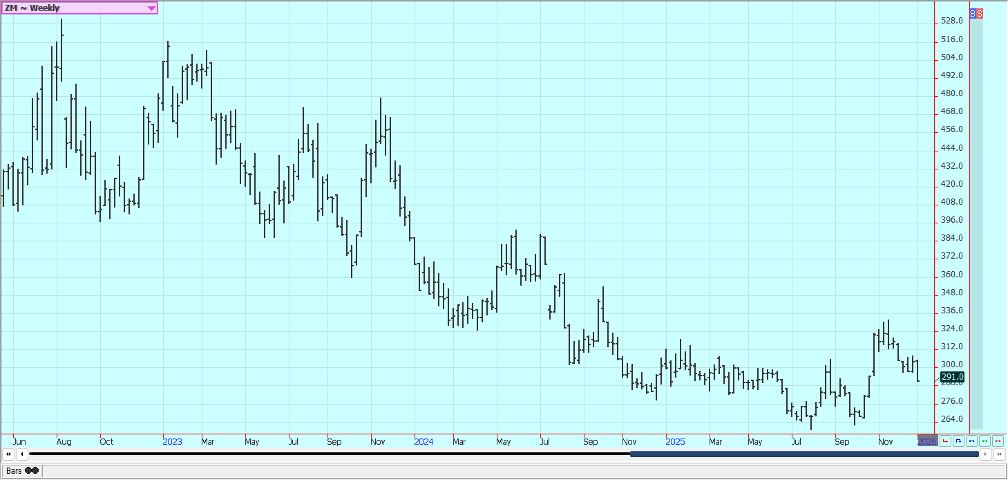The height and width of the screenshot is (480, 1008).
Task: Click the red arrow scale icon
Action: (x=945, y=440)
